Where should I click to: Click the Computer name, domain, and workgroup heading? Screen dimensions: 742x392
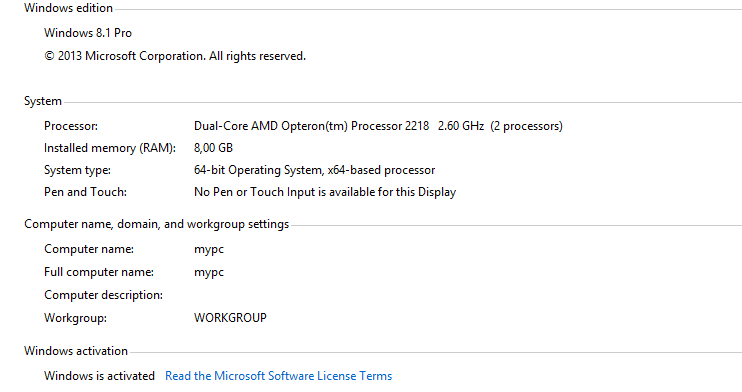157,224
